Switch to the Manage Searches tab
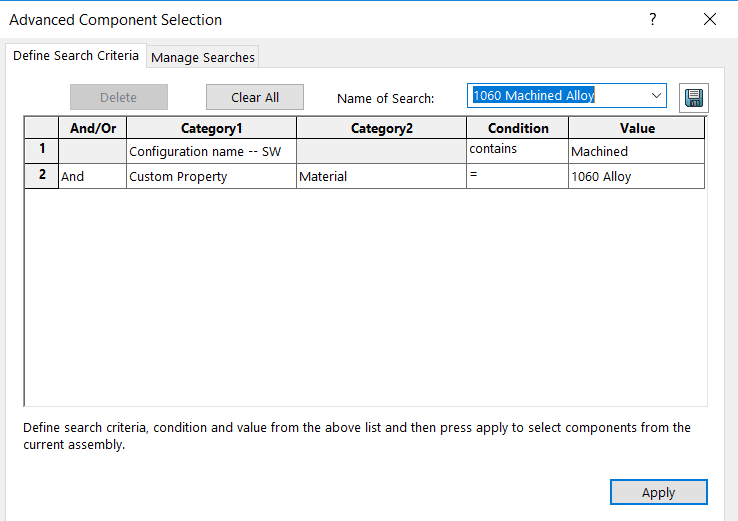The height and width of the screenshot is (521, 738). 203,57
